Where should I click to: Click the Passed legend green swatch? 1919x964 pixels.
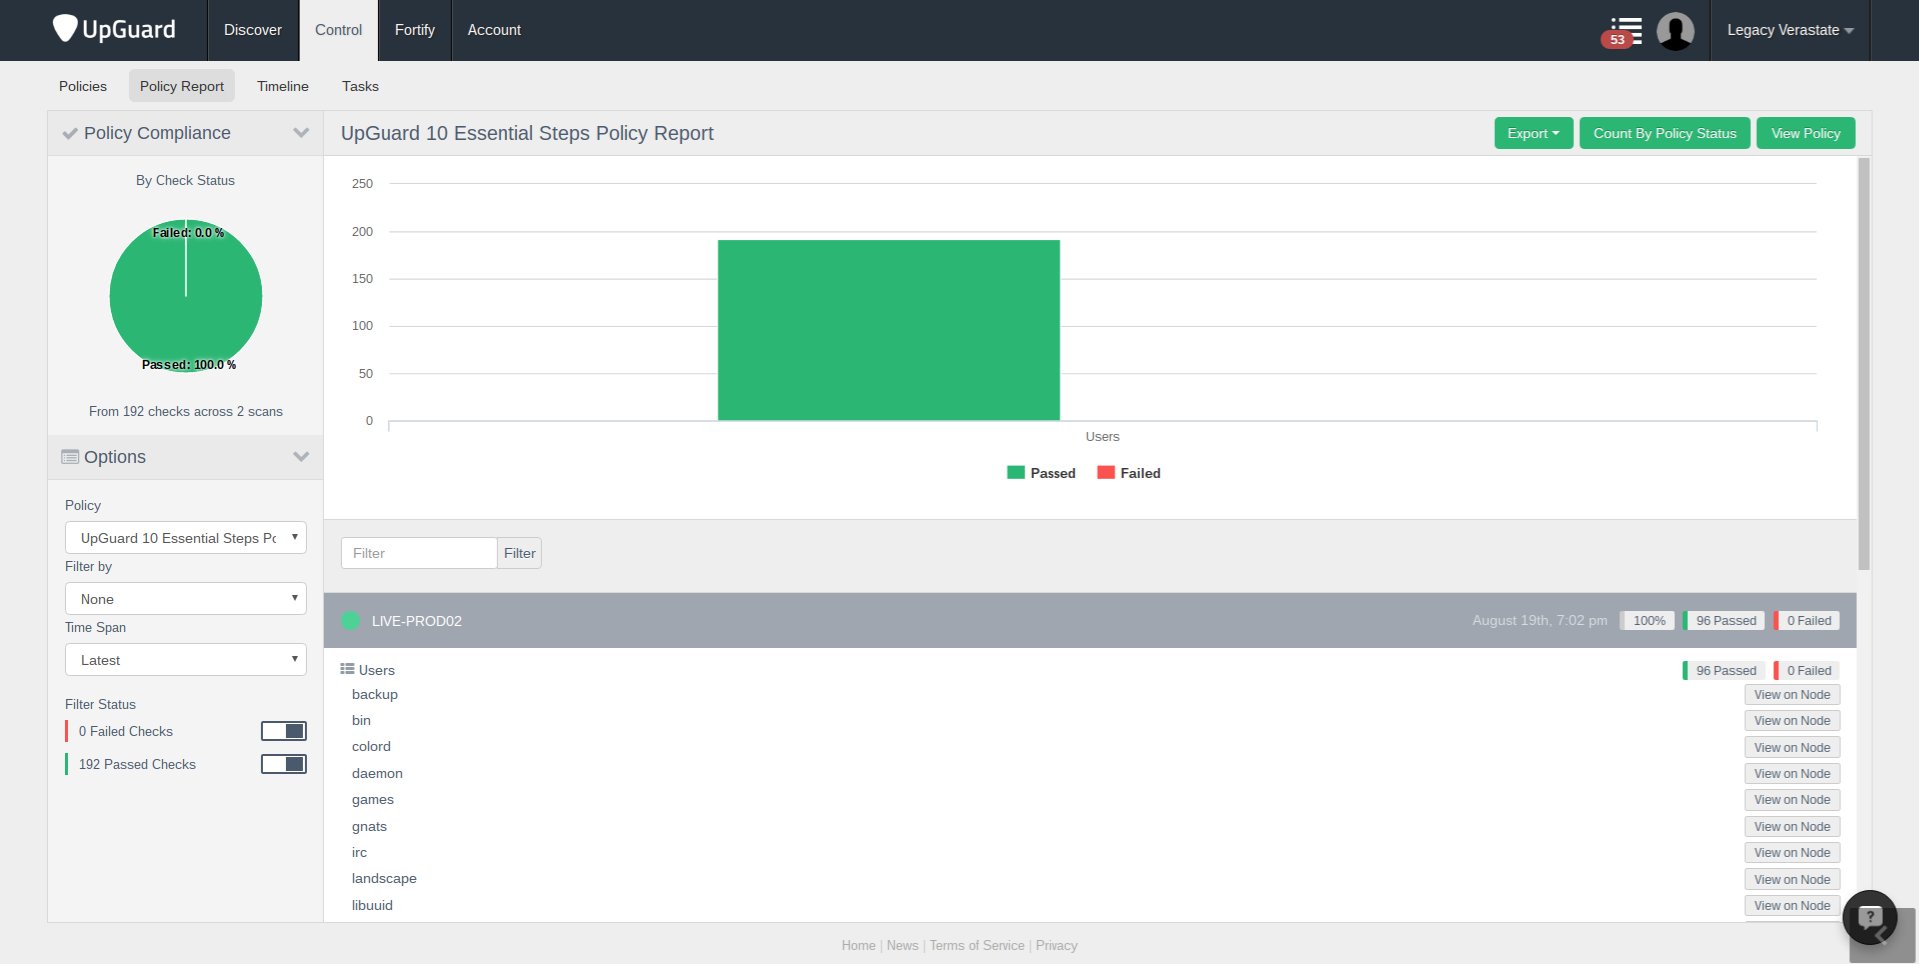pos(1016,473)
